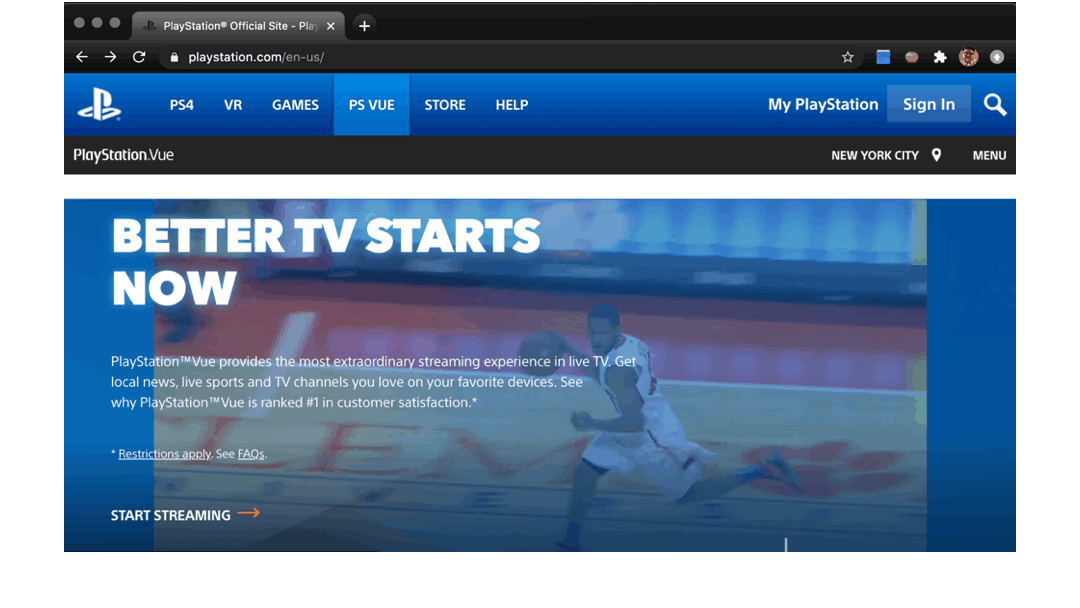This screenshot has width=1080, height=608.
Task: Click the lock site info icon
Action: tap(174, 57)
